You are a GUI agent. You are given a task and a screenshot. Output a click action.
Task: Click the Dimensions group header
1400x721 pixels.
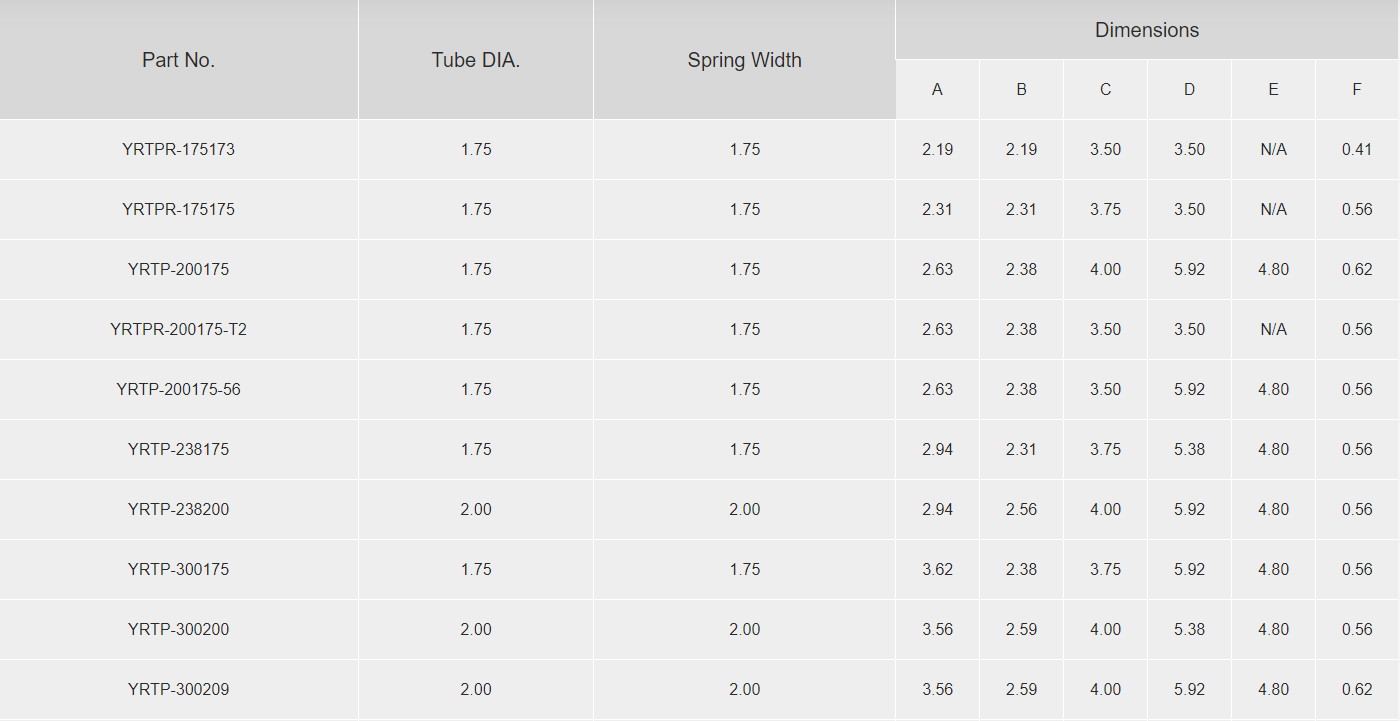(x=1147, y=30)
